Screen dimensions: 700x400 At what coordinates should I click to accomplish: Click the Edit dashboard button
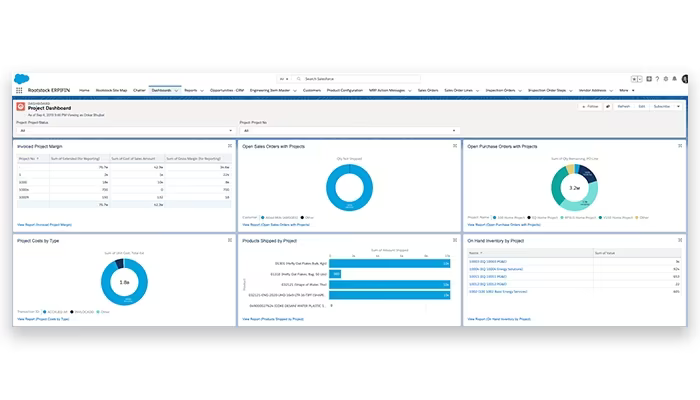[x=642, y=107]
